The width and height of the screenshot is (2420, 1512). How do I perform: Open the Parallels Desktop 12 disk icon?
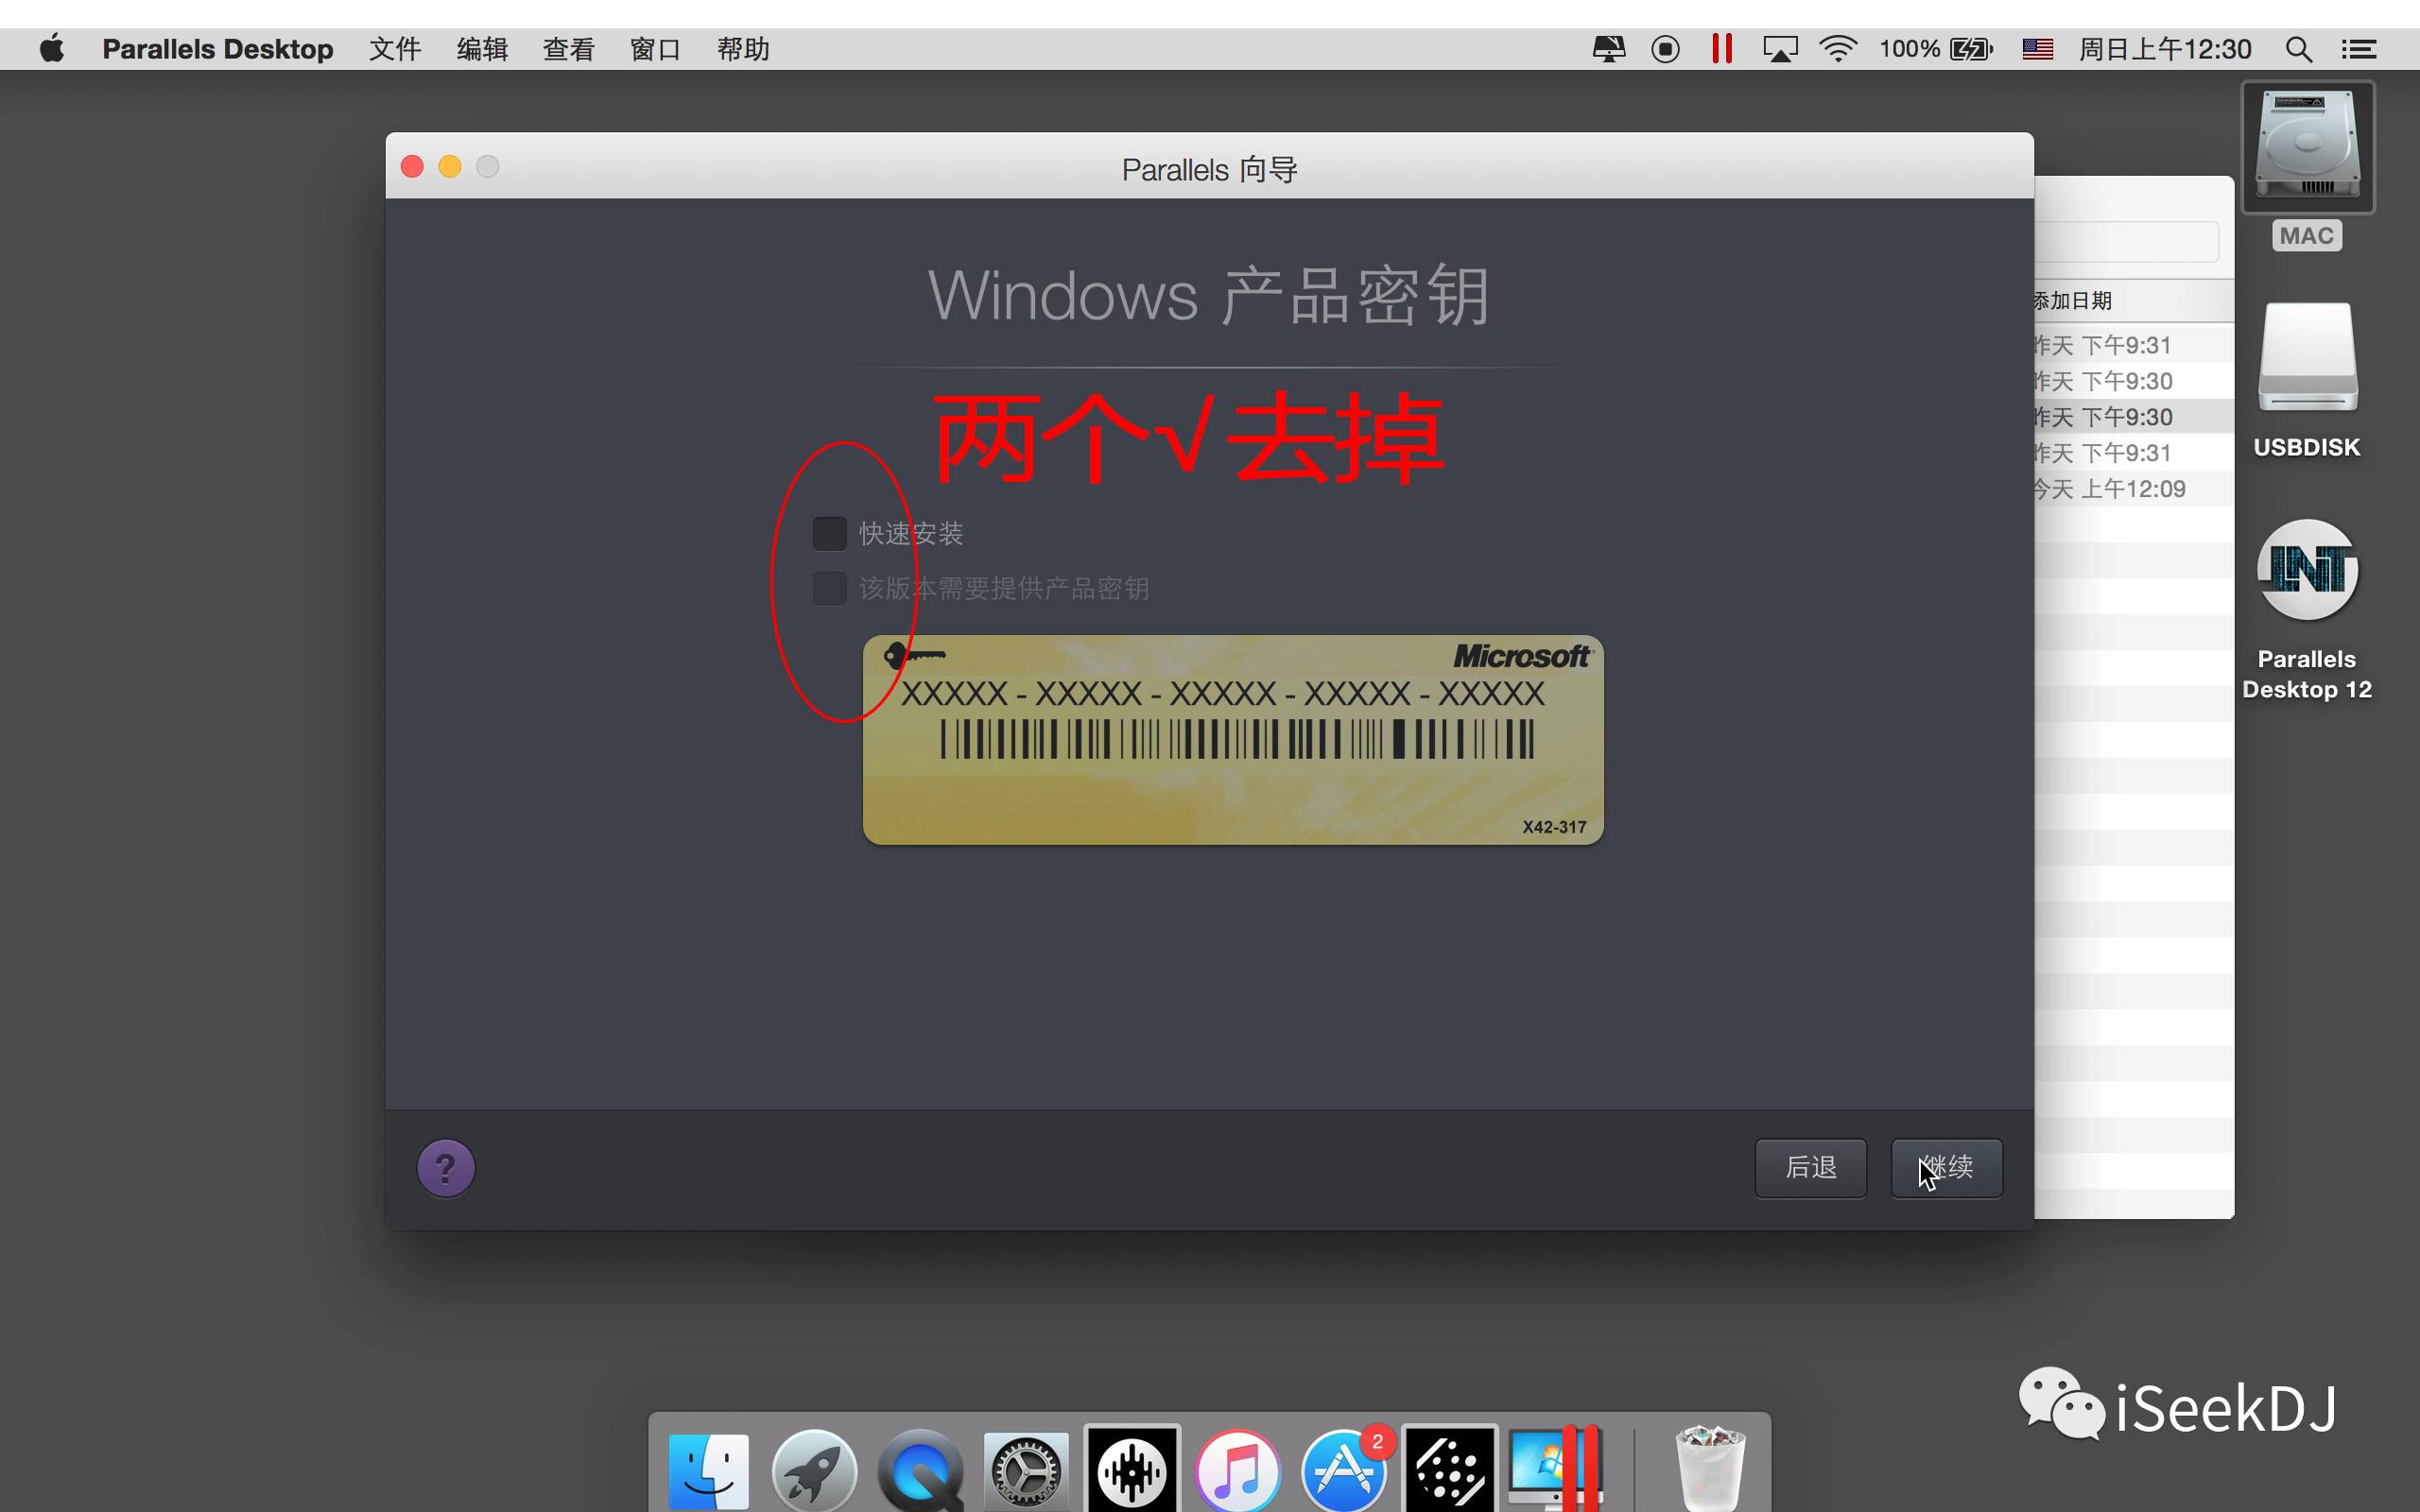coord(2307,570)
